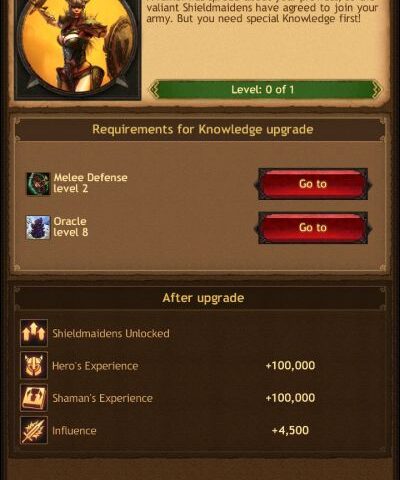400x480 pixels.
Task: Click the Oracle building icon
Action: [x=38, y=227]
